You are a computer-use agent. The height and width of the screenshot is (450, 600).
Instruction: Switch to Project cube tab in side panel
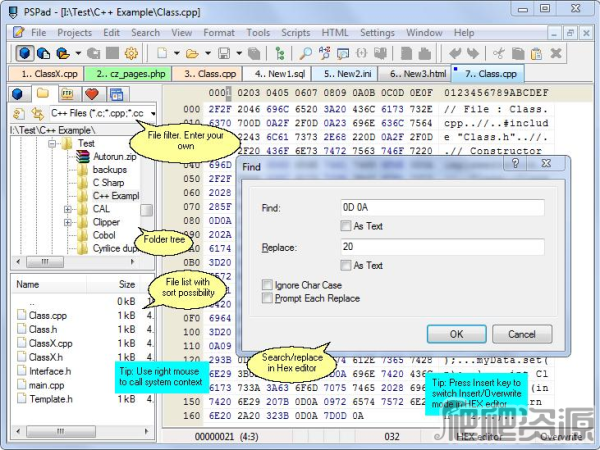[18, 94]
